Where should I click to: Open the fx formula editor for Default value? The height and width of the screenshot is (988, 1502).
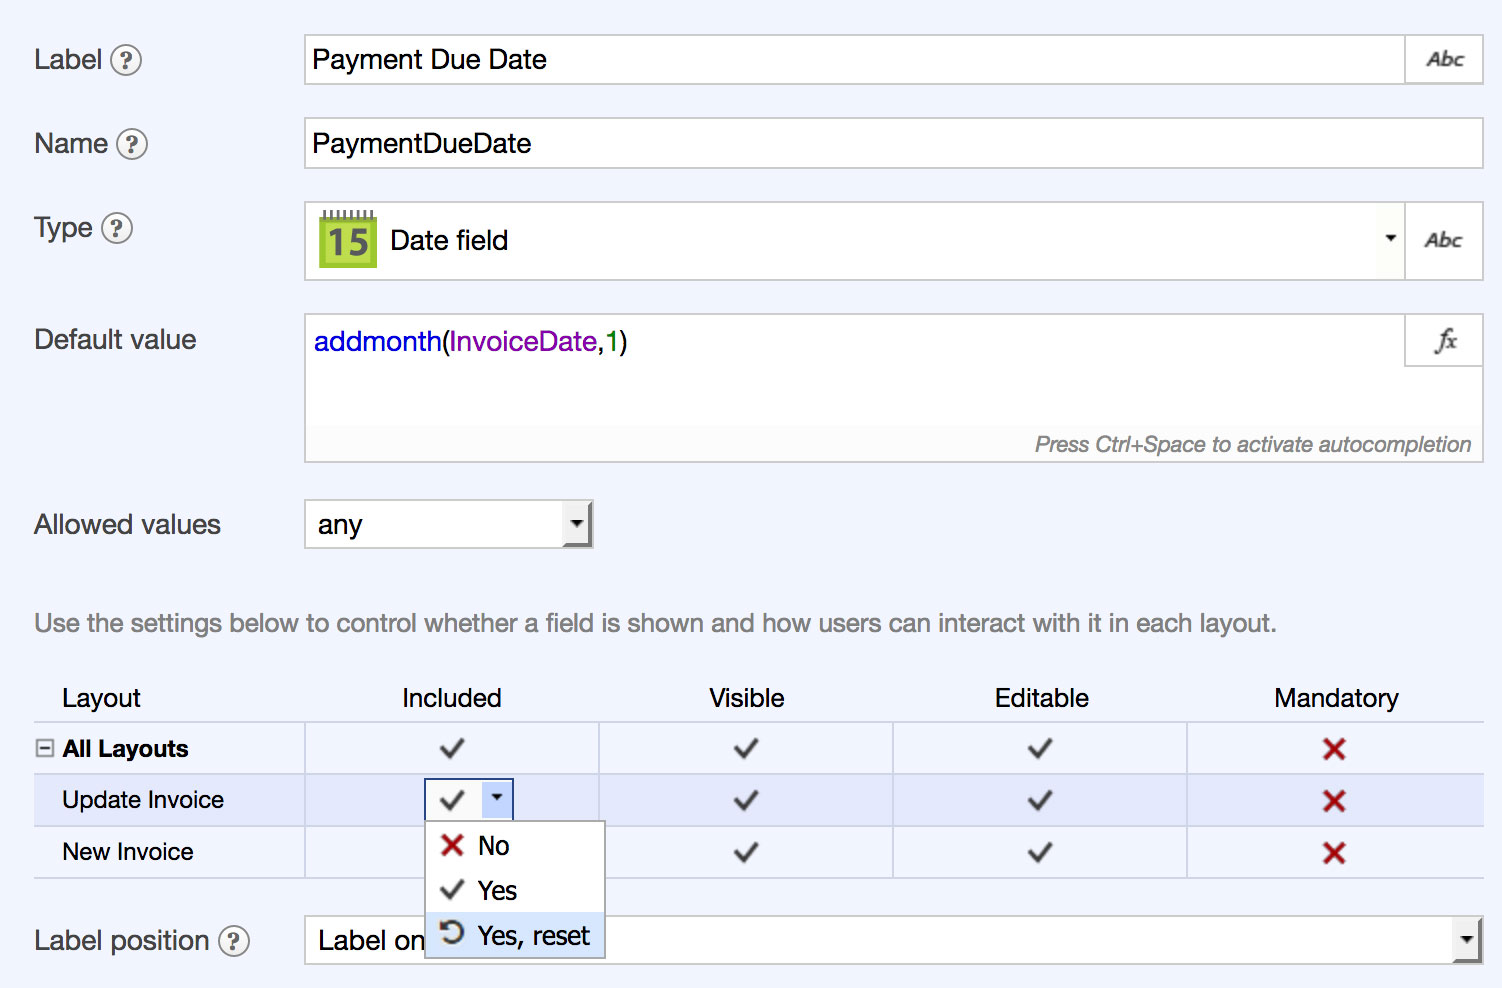click(1444, 341)
